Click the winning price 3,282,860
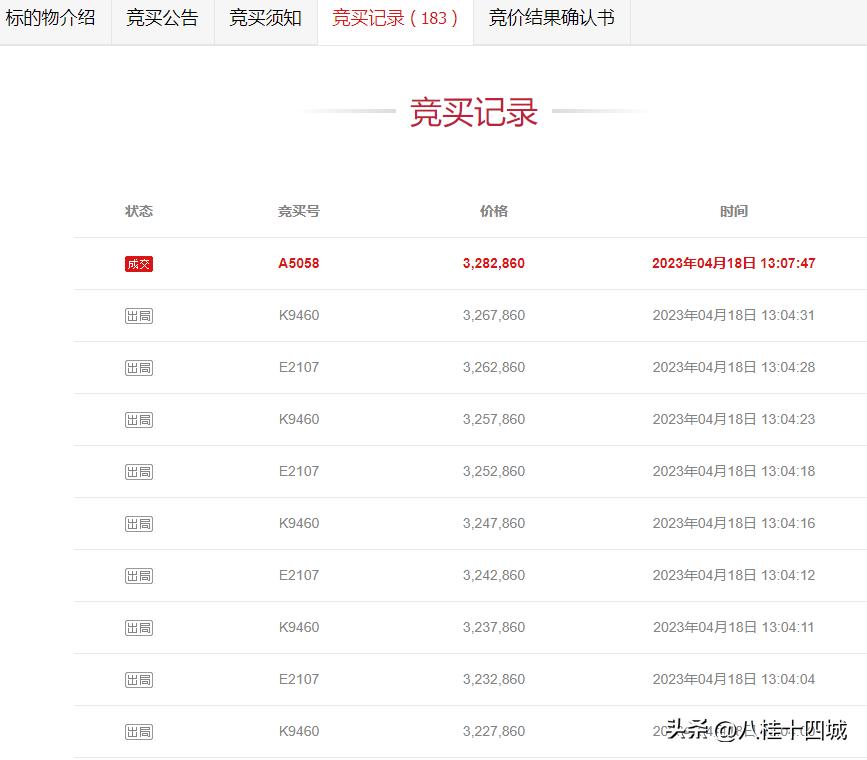This screenshot has width=867, height=760. [x=493, y=263]
